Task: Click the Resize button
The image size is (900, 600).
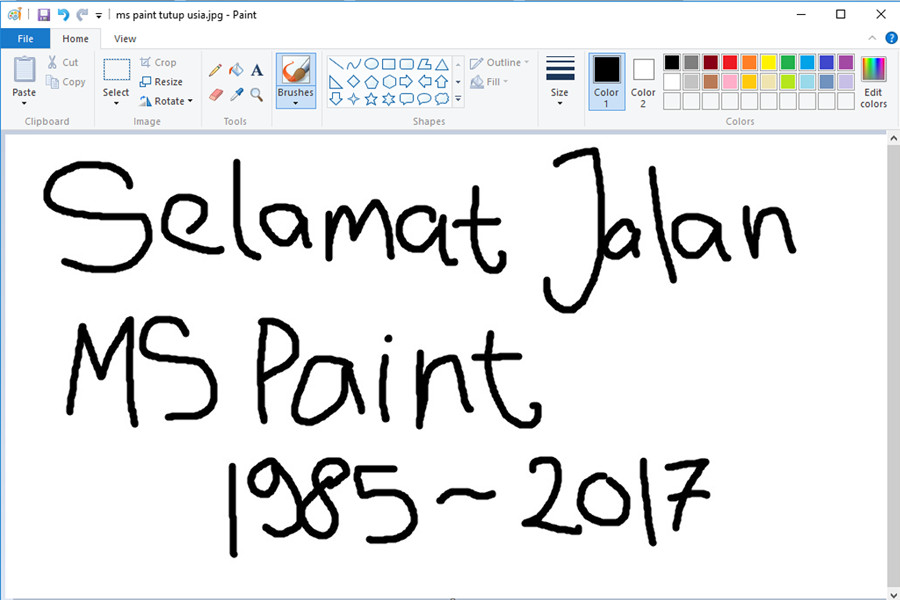Action: click(x=161, y=82)
